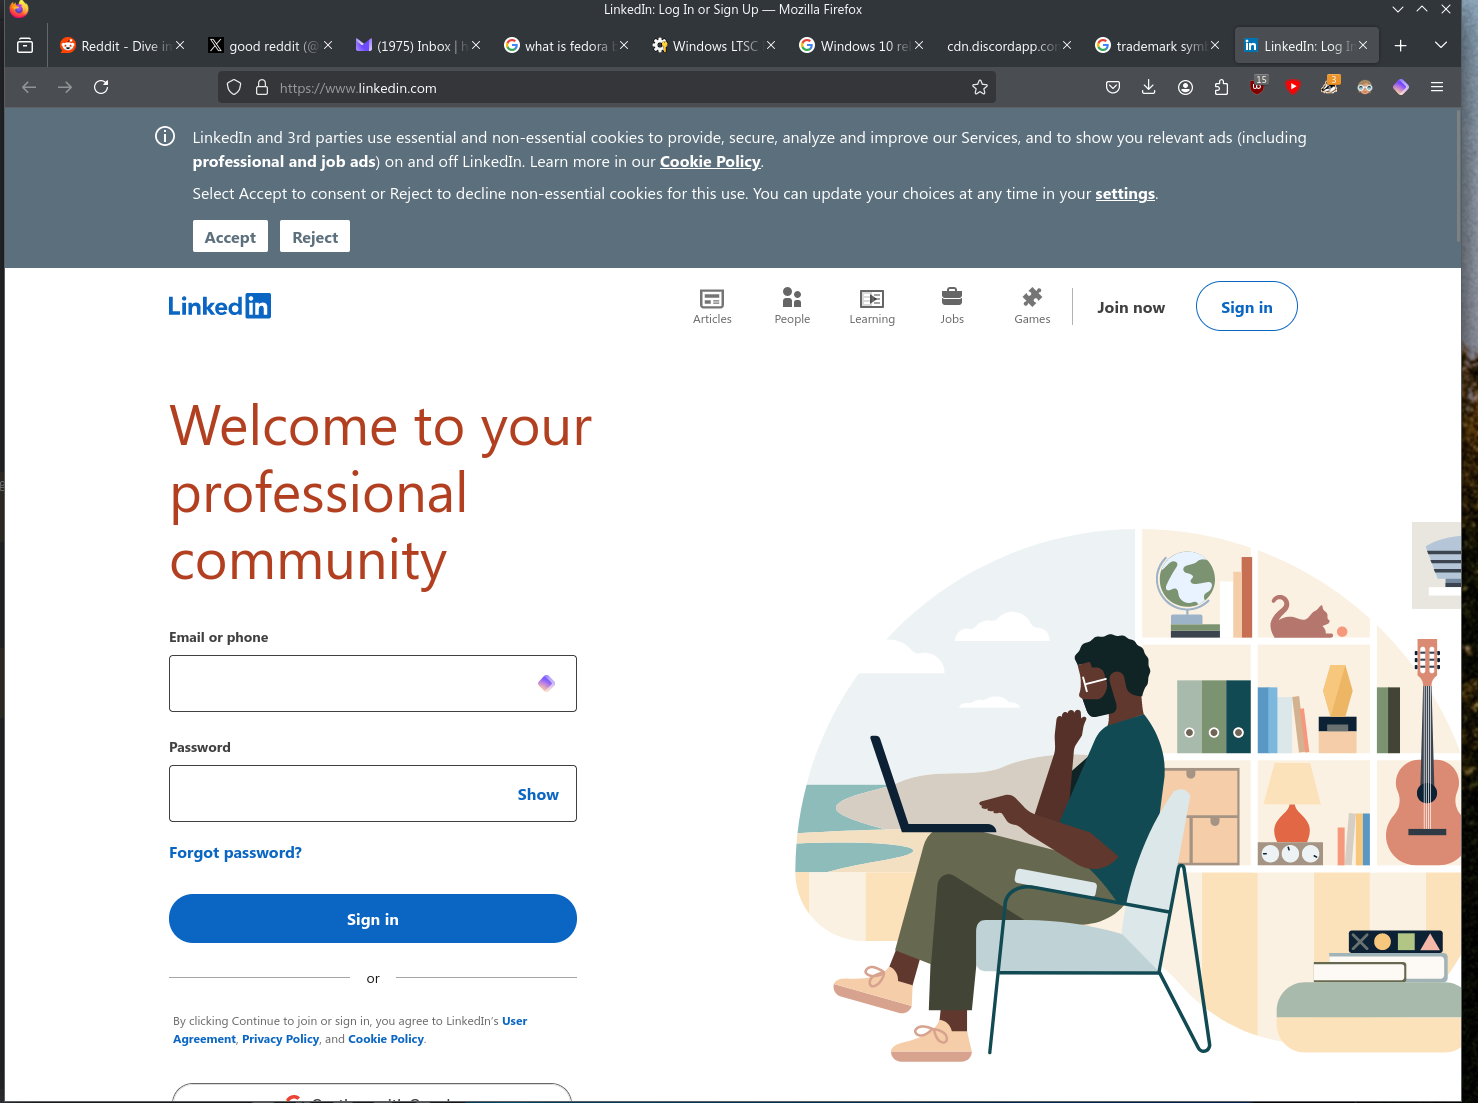Open the Extensions puzzle-piece menu
This screenshot has width=1478, height=1103.
[1221, 88]
